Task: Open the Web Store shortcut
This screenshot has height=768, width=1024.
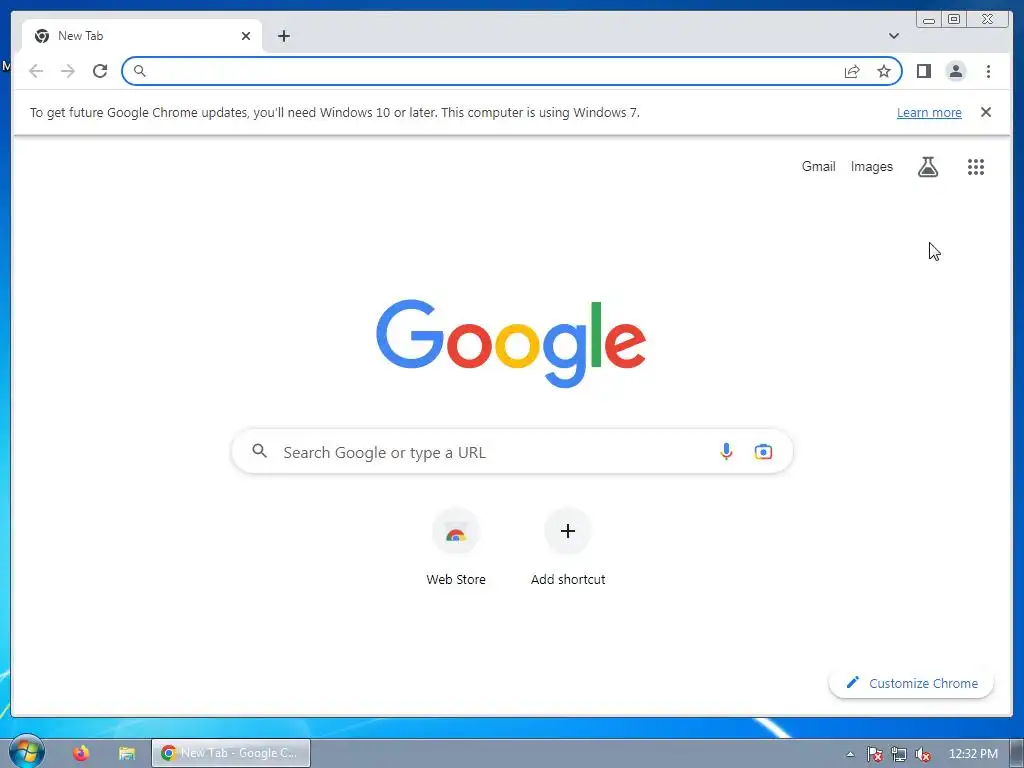Action: tap(456, 548)
